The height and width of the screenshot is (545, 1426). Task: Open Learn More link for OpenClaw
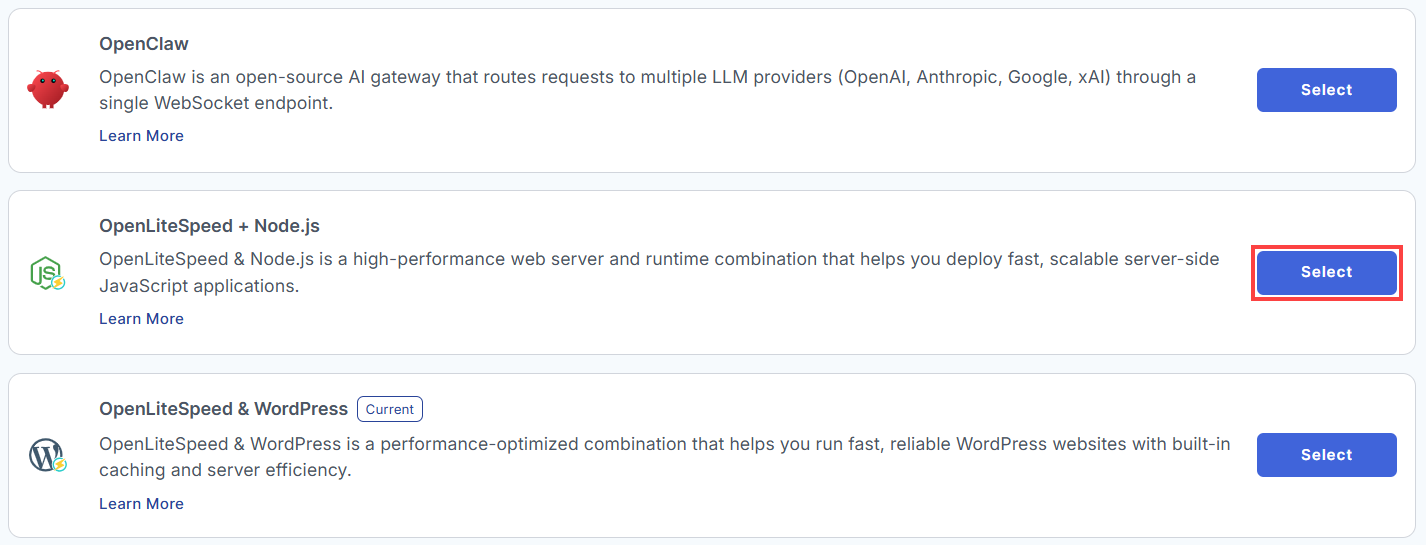coord(141,136)
